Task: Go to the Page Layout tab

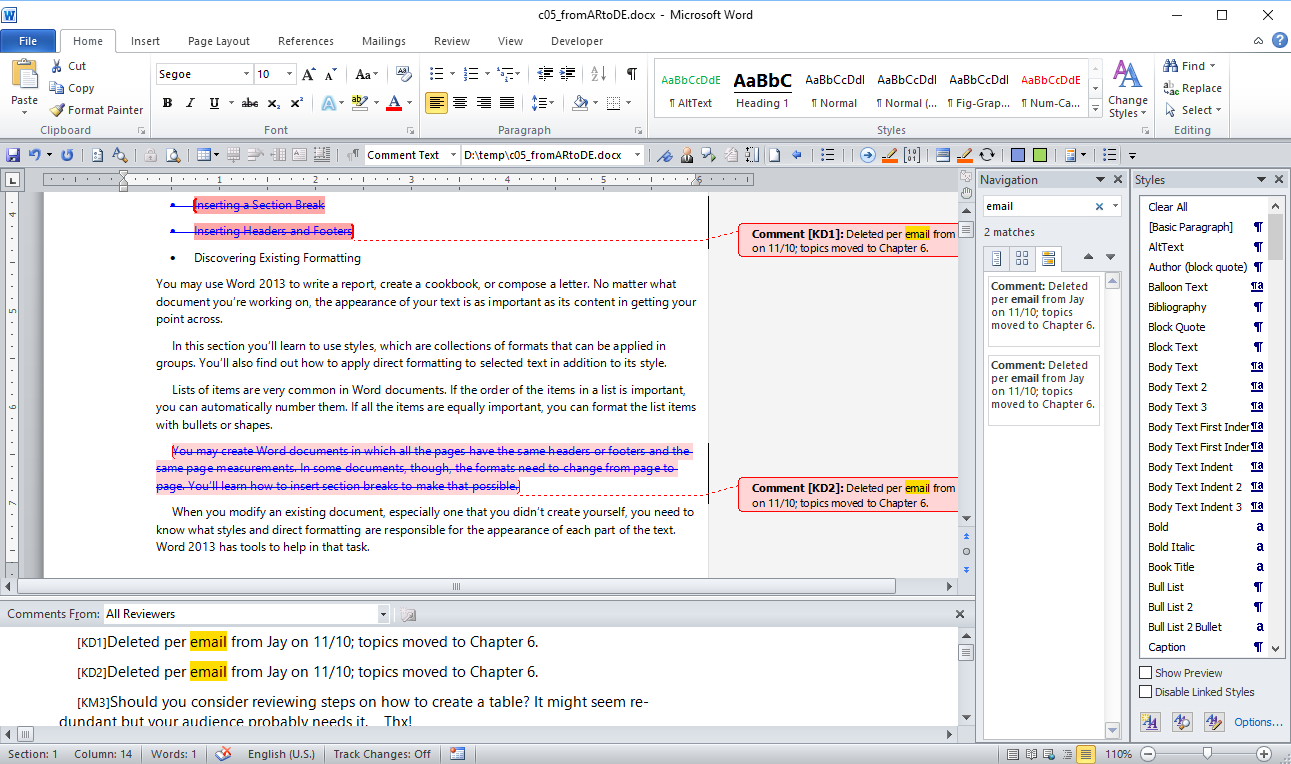Action: tap(219, 41)
